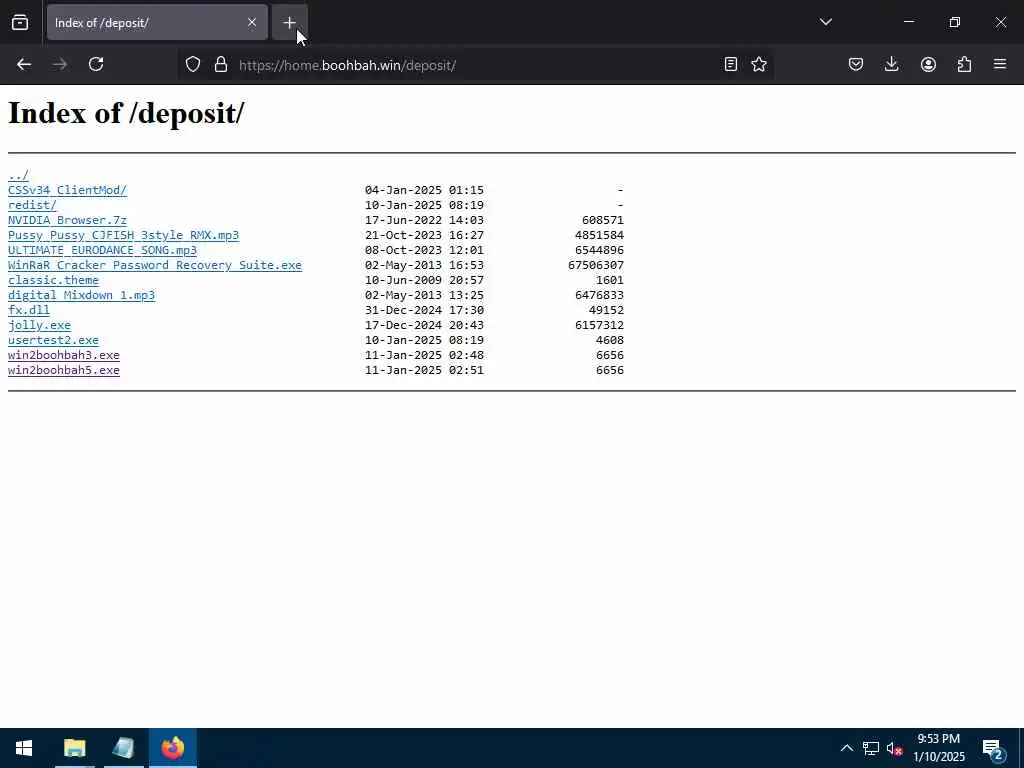The width and height of the screenshot is (1024, 768).
Task: Open the muted volume tray icon
Action: click(x=895, y=748)
